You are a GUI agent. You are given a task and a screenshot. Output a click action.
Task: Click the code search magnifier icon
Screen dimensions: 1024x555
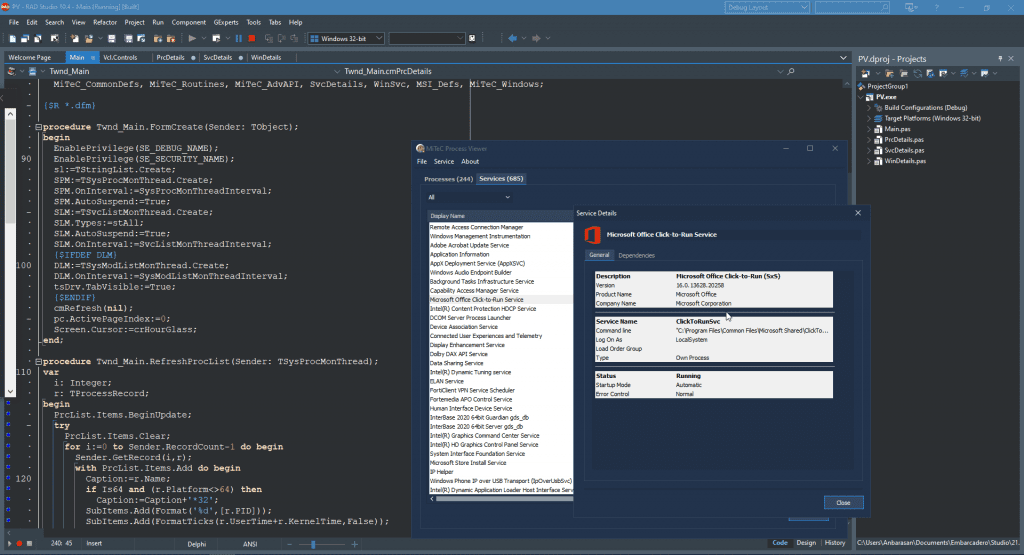click(x=791, y=71)
